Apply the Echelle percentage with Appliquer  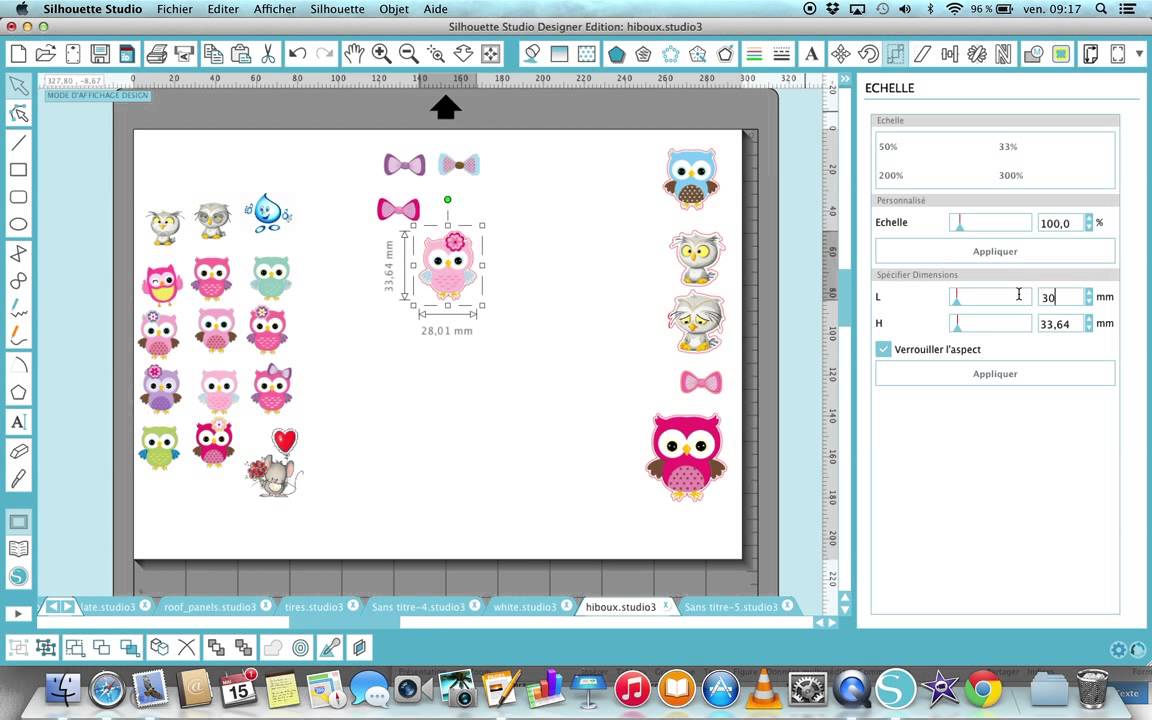point(995,251)
